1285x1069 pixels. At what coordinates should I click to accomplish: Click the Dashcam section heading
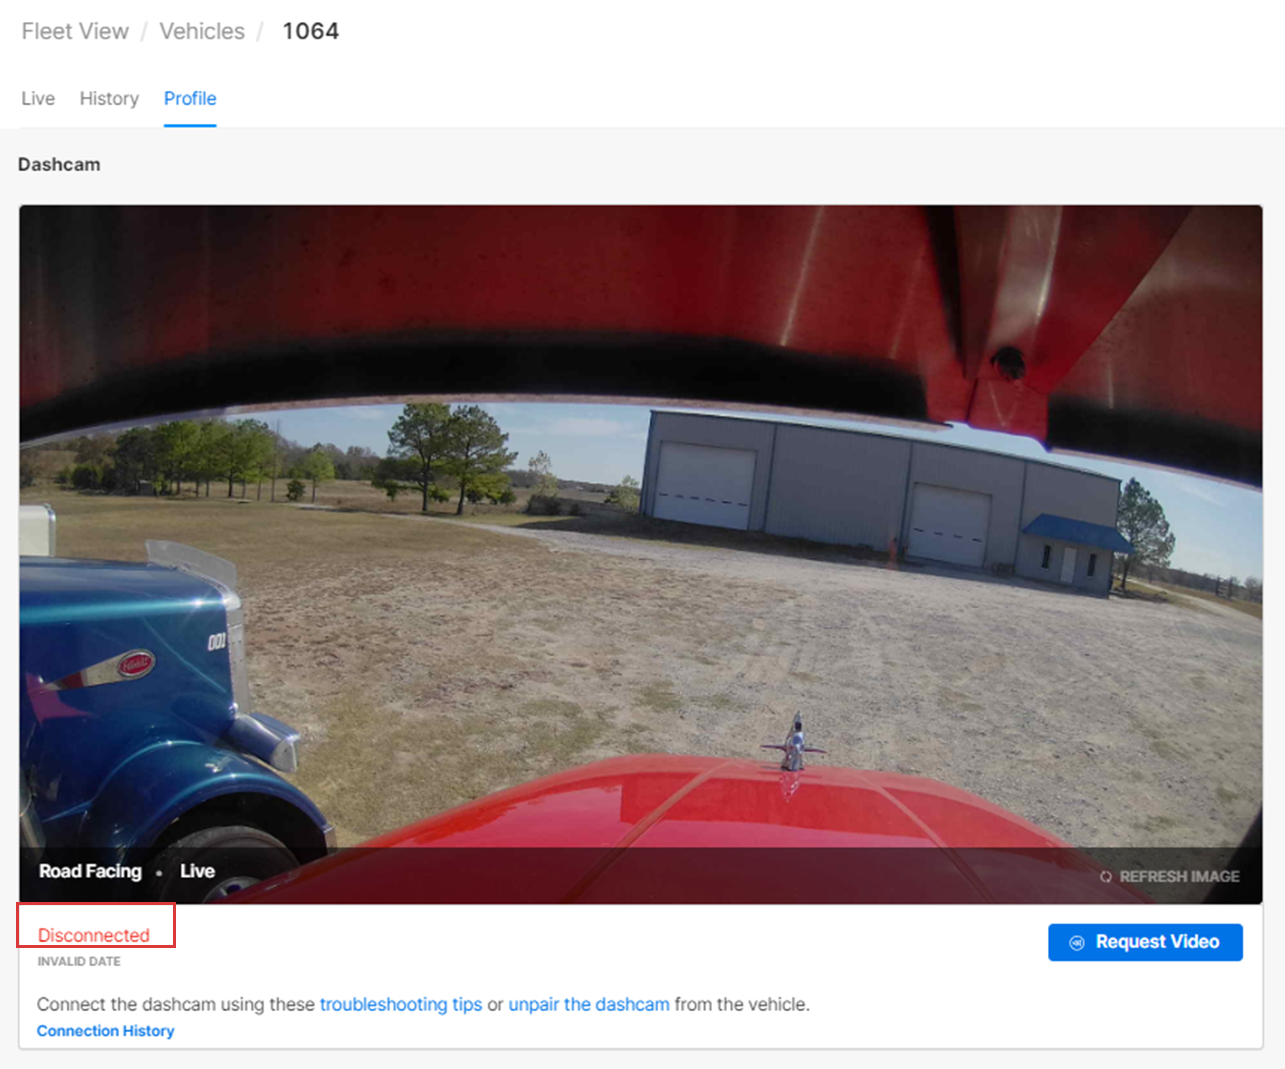(59, 164)
